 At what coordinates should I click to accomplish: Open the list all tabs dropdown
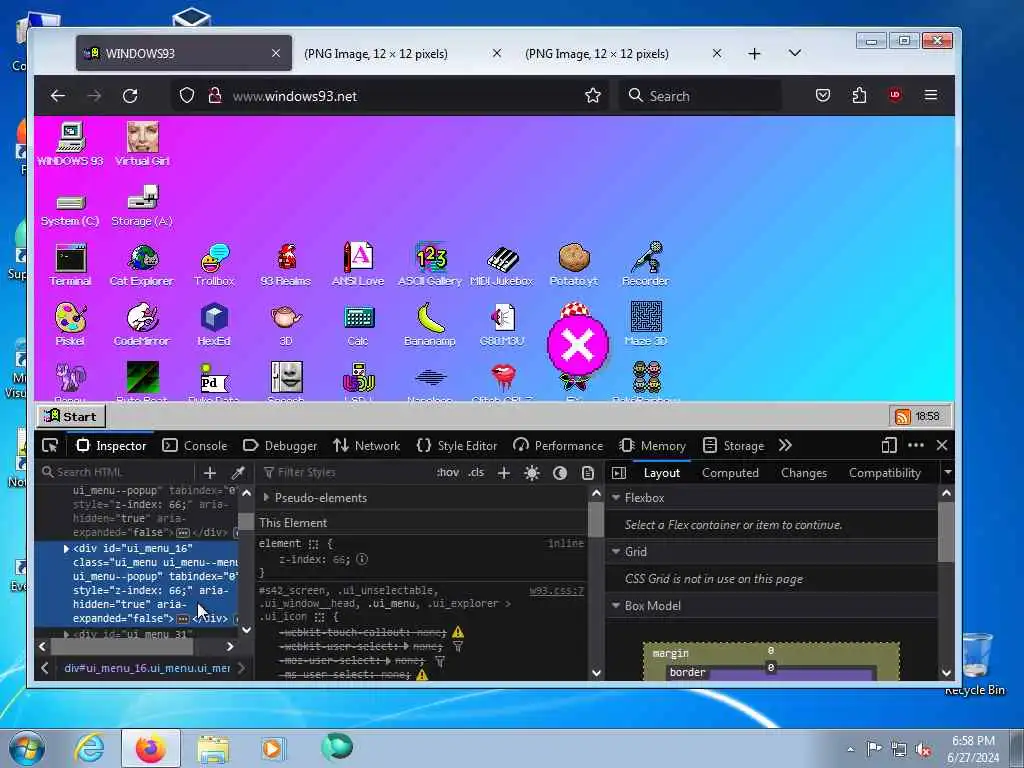pos(795,53)
